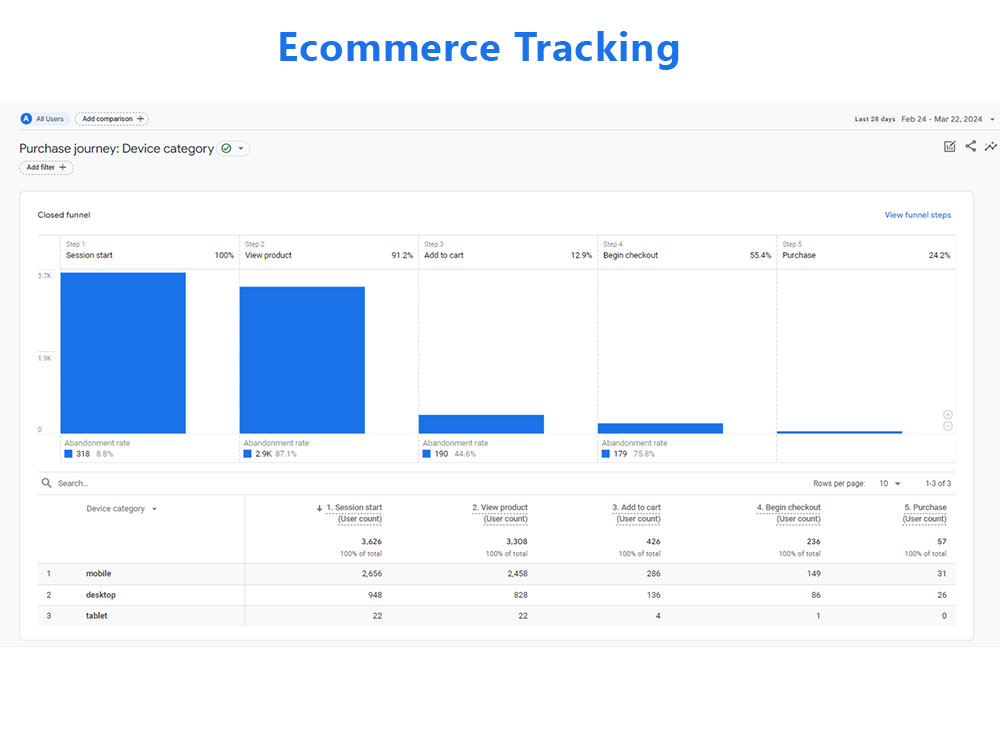Open the edit comparisons chart icon
1000x750 pixels.
[x=950, y=147]
